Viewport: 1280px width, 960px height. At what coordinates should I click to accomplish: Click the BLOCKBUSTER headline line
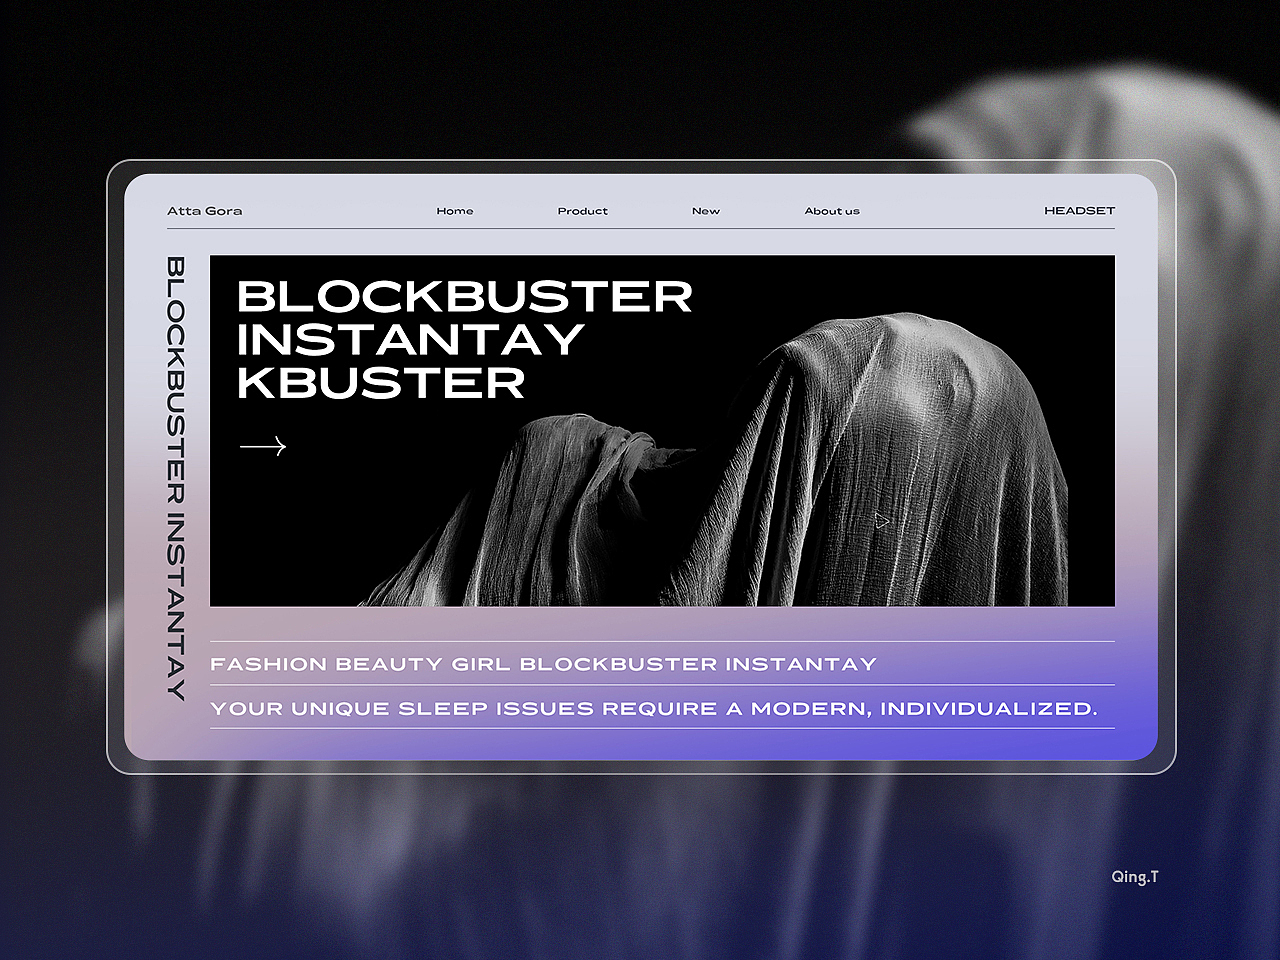(465, 296)
